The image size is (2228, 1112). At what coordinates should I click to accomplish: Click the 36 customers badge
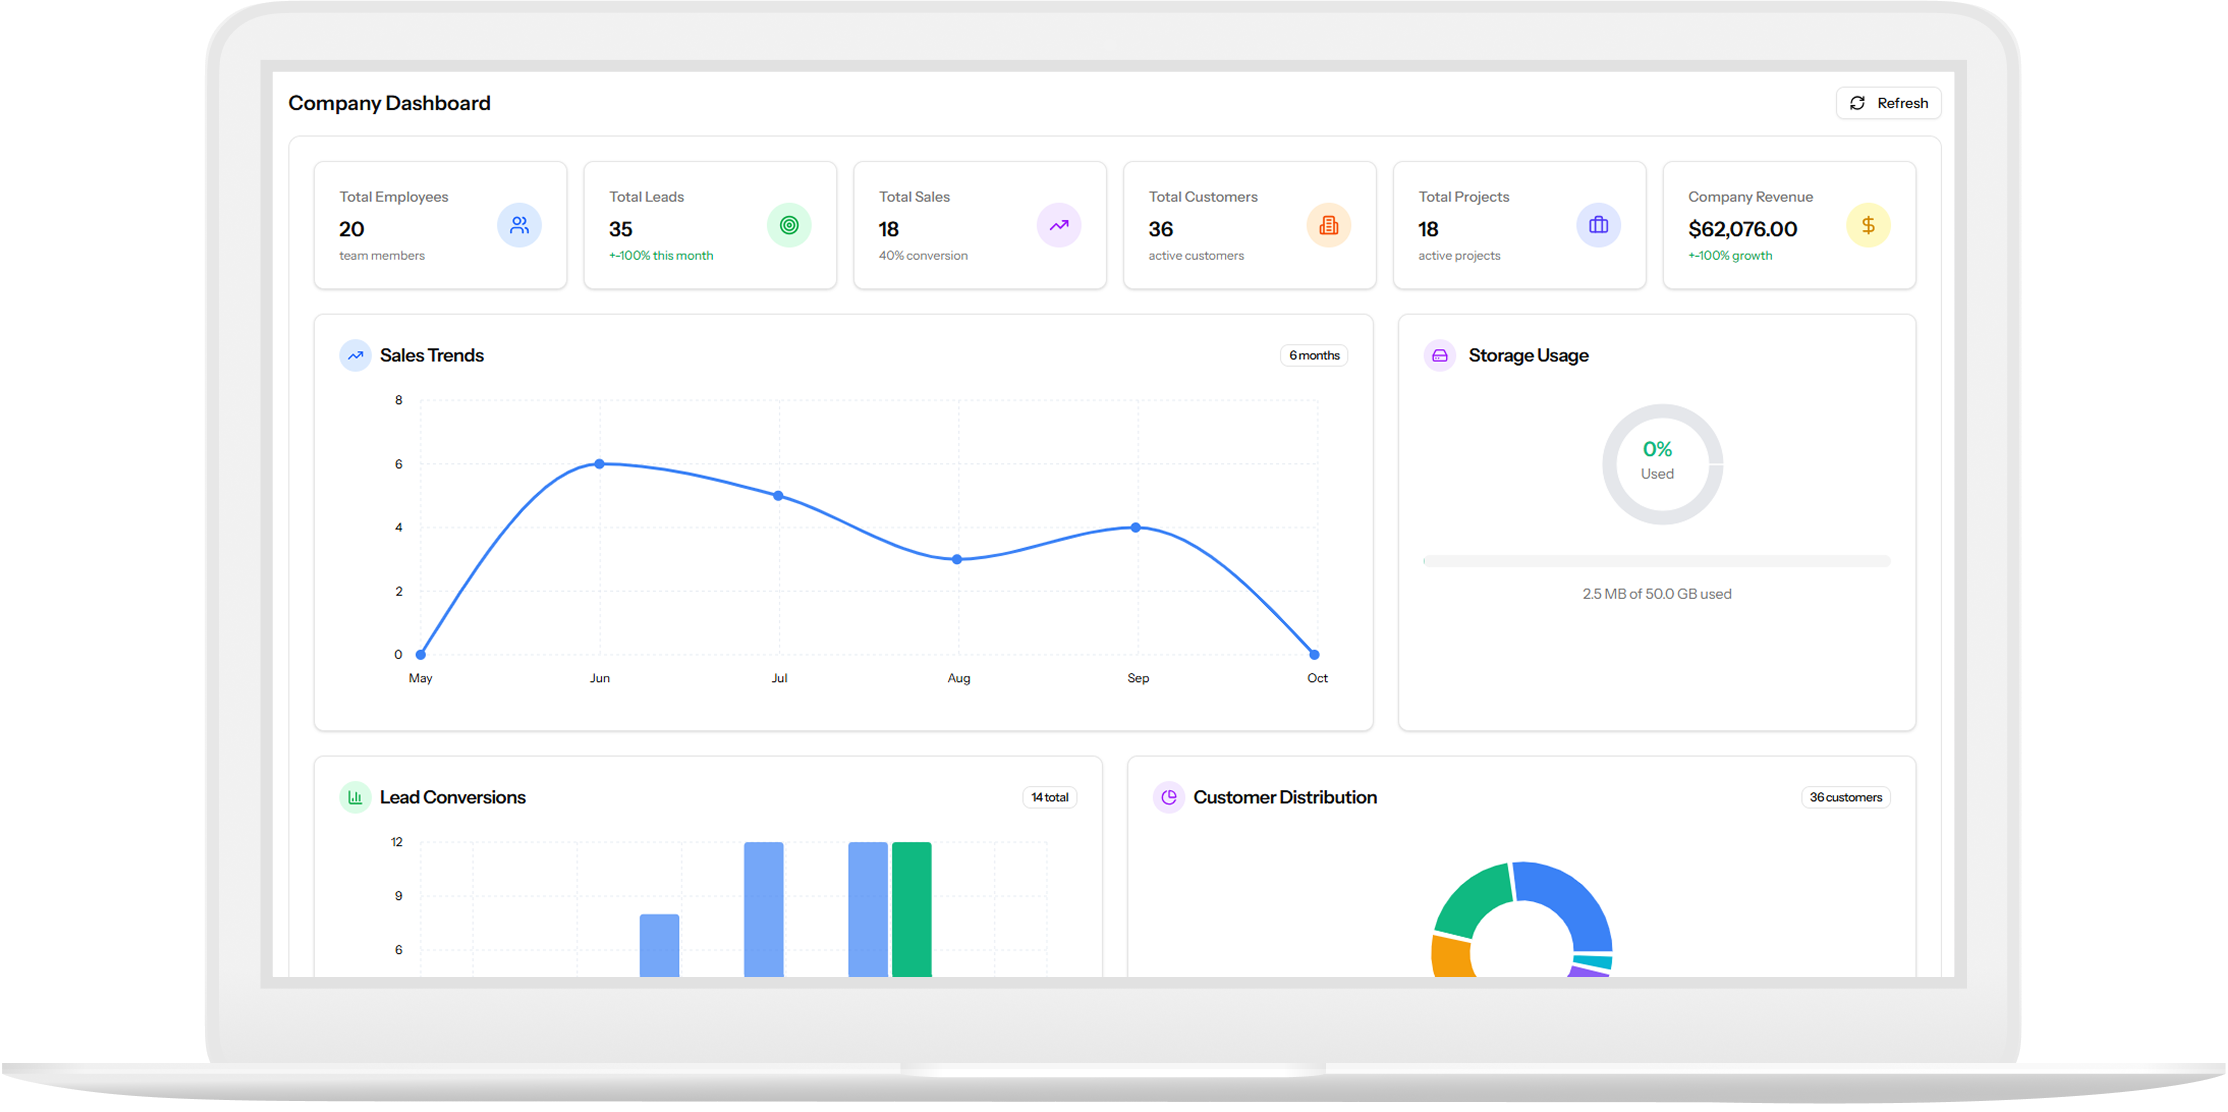point(1845,797)
